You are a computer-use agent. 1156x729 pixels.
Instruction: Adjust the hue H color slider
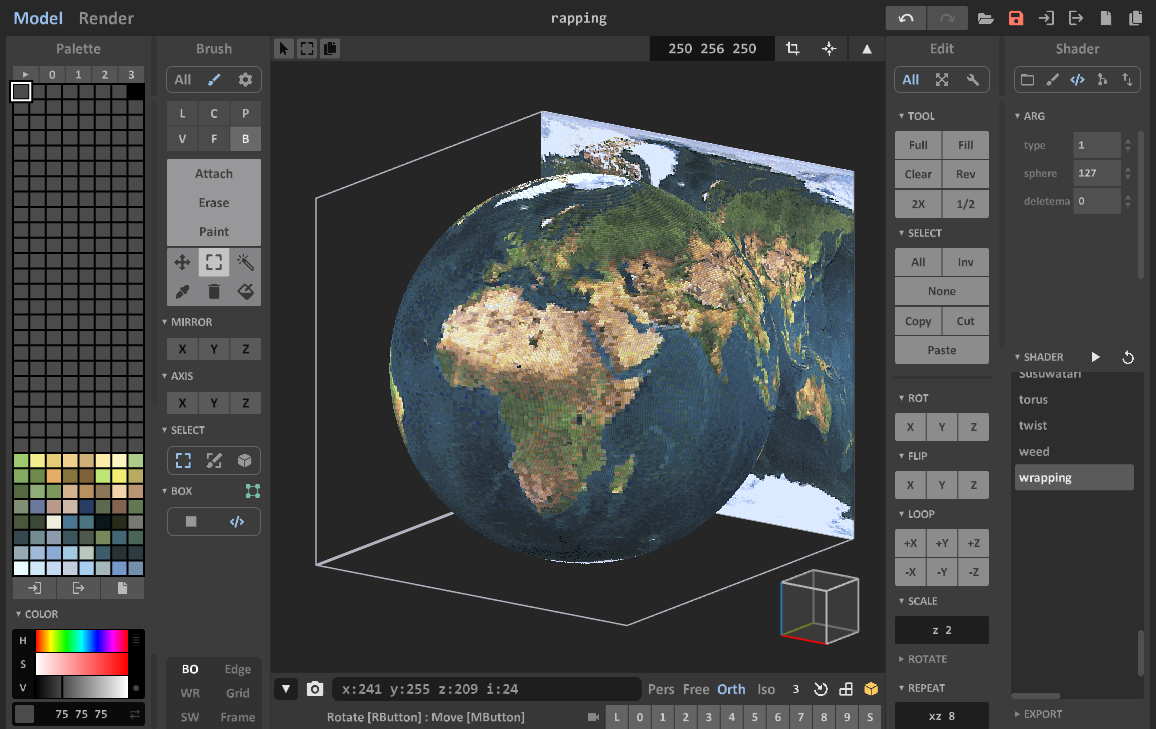pos(82,641)
